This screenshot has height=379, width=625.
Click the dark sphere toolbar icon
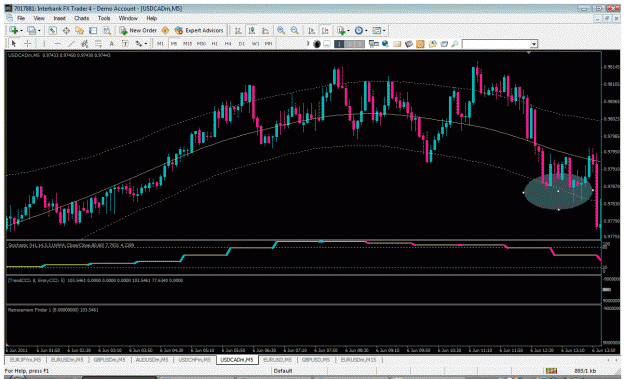click(317, 44)
